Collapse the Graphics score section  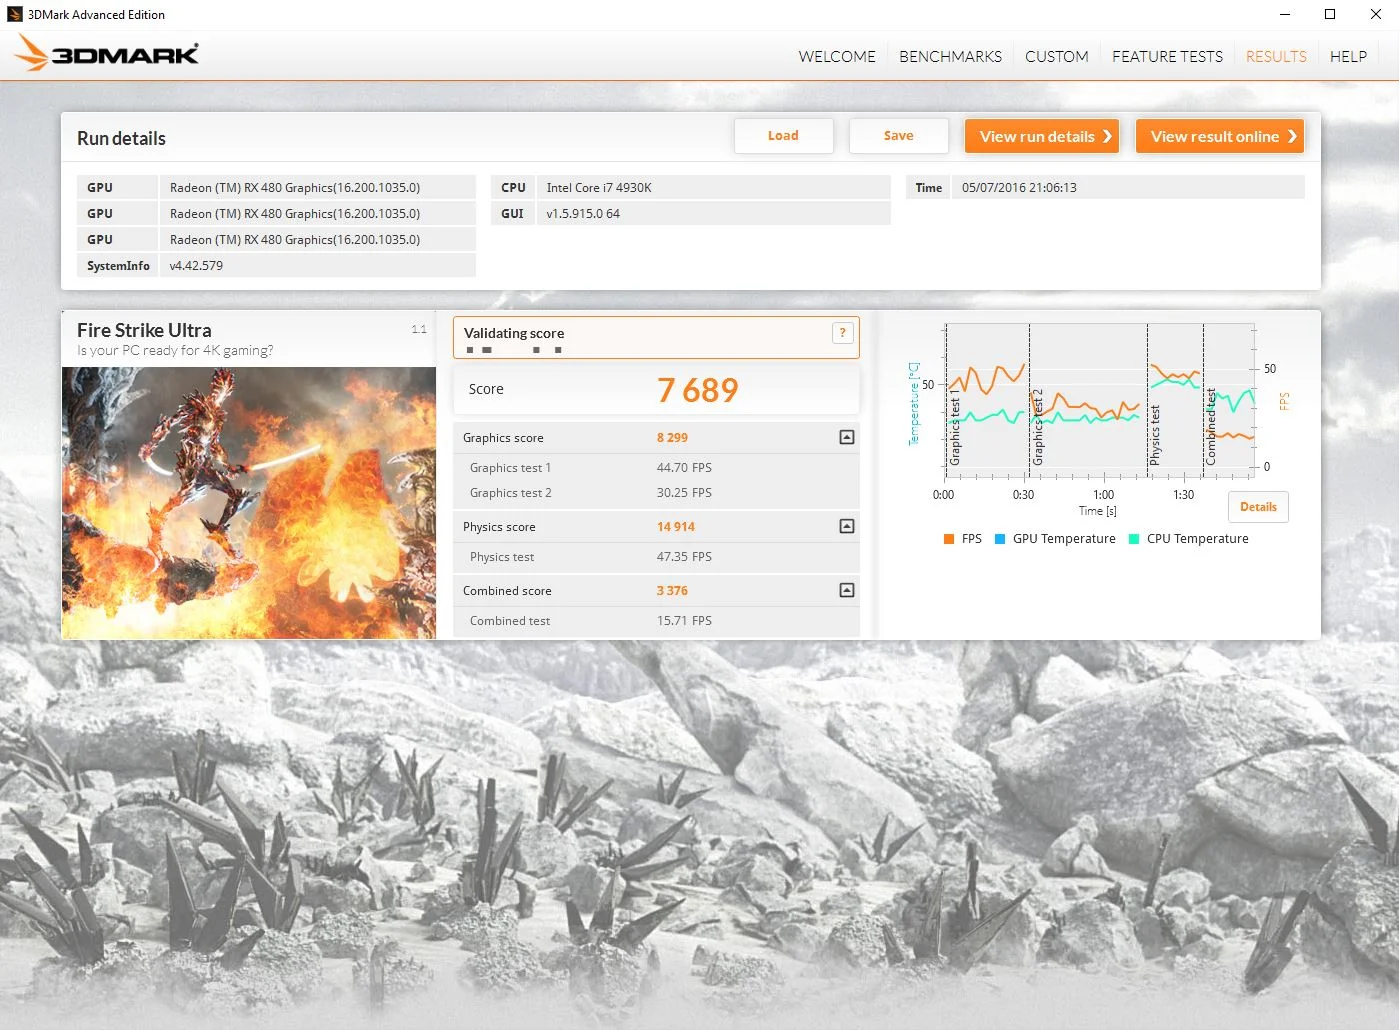click(x=847, y=437)
